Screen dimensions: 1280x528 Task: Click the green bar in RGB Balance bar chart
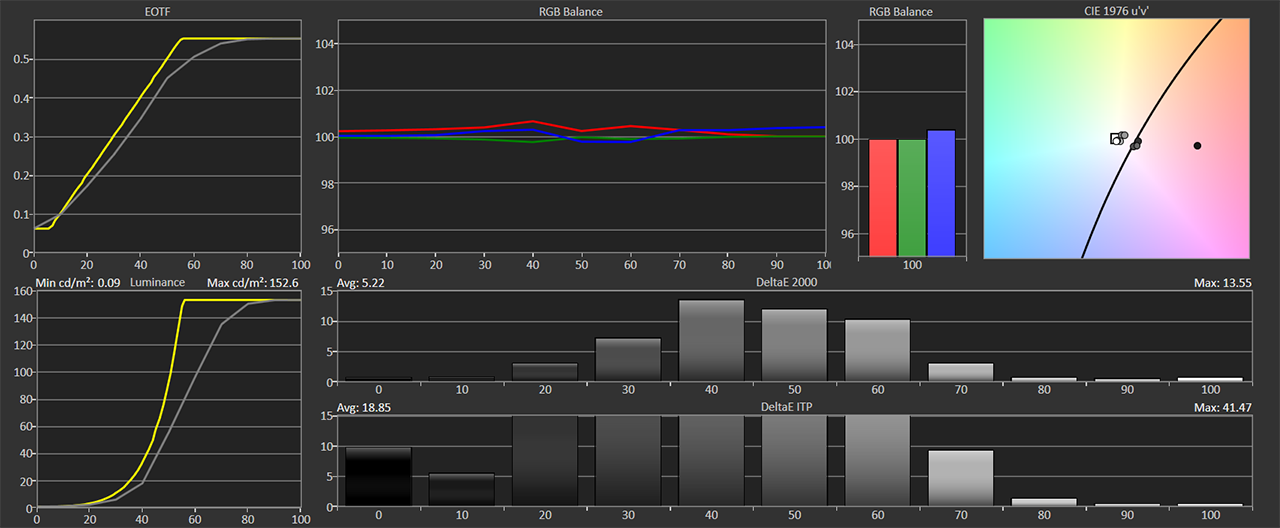[912, 197]
